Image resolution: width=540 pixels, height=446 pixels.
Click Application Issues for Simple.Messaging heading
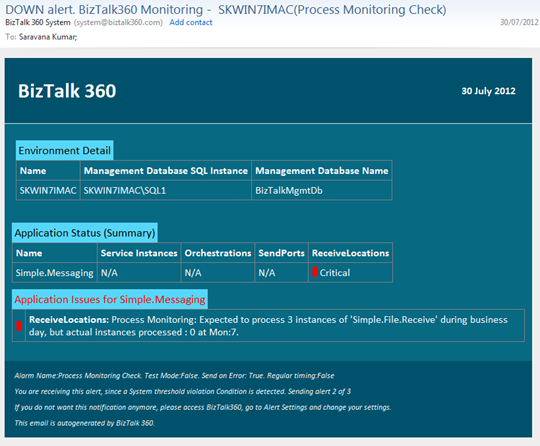110,299
